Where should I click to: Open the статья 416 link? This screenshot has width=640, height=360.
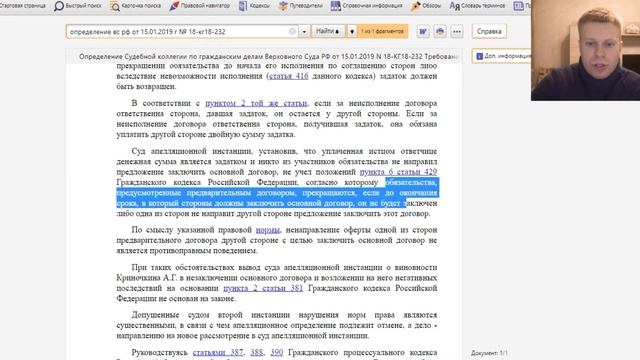click(288, 76)
